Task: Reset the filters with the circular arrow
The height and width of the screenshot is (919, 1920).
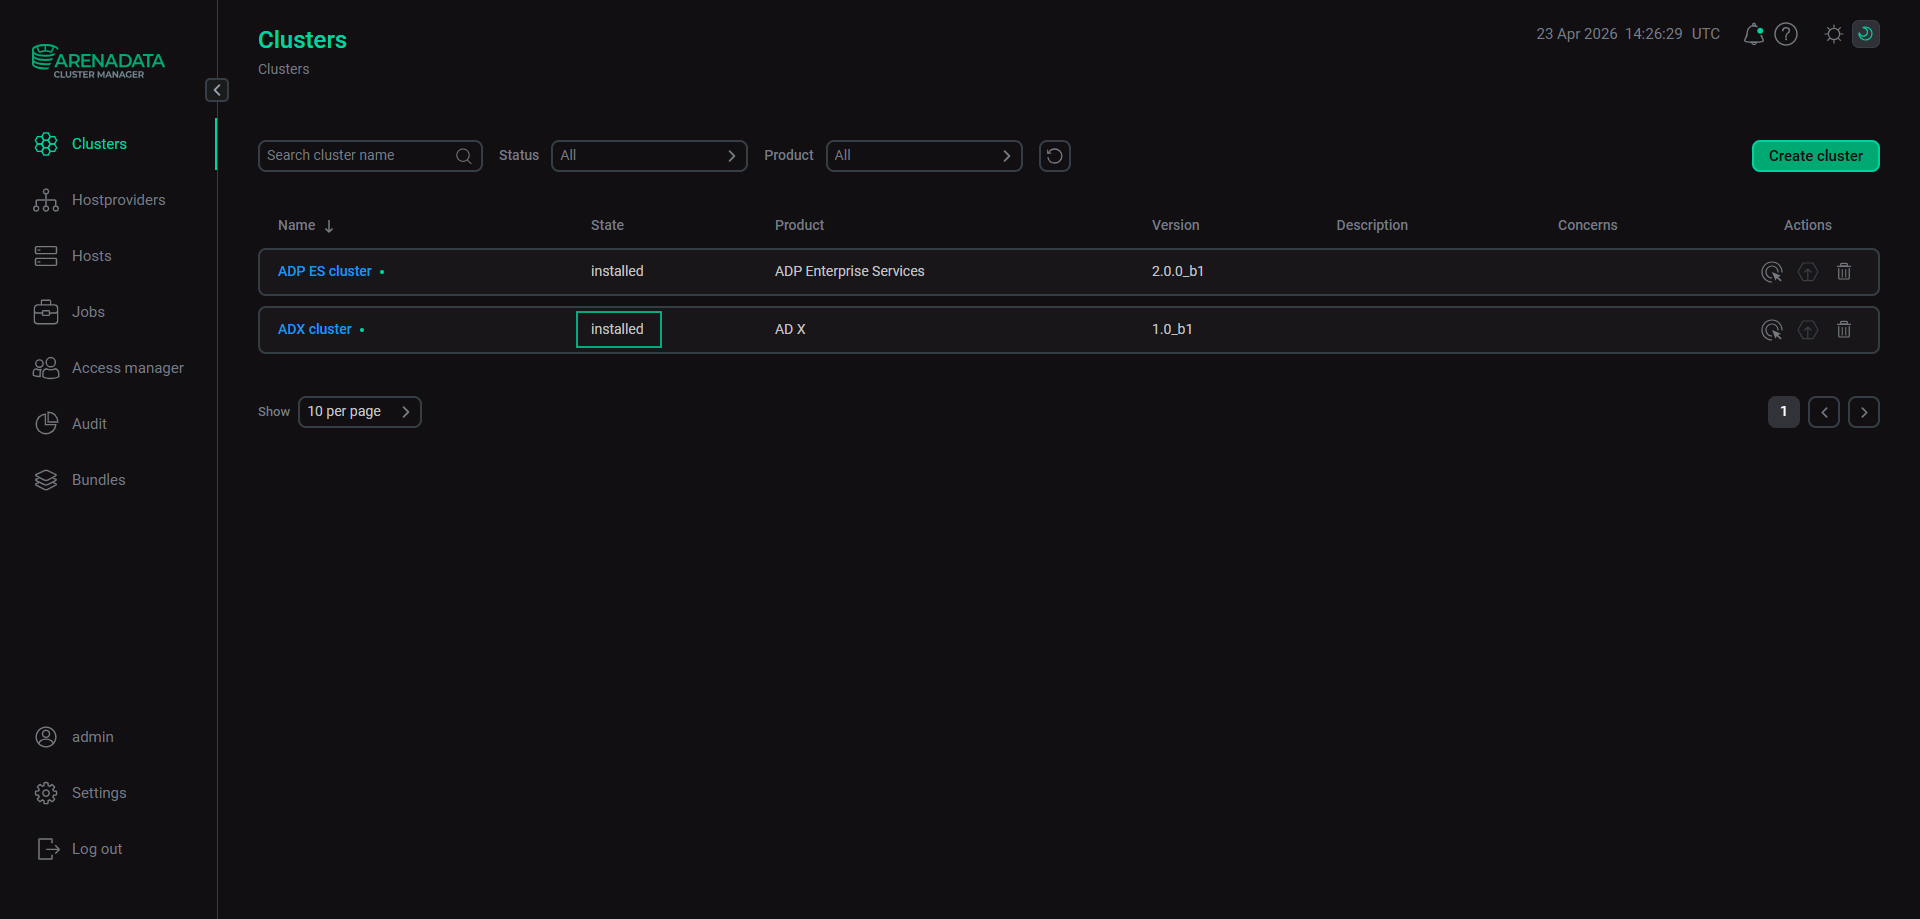Action: point(1055,156)
